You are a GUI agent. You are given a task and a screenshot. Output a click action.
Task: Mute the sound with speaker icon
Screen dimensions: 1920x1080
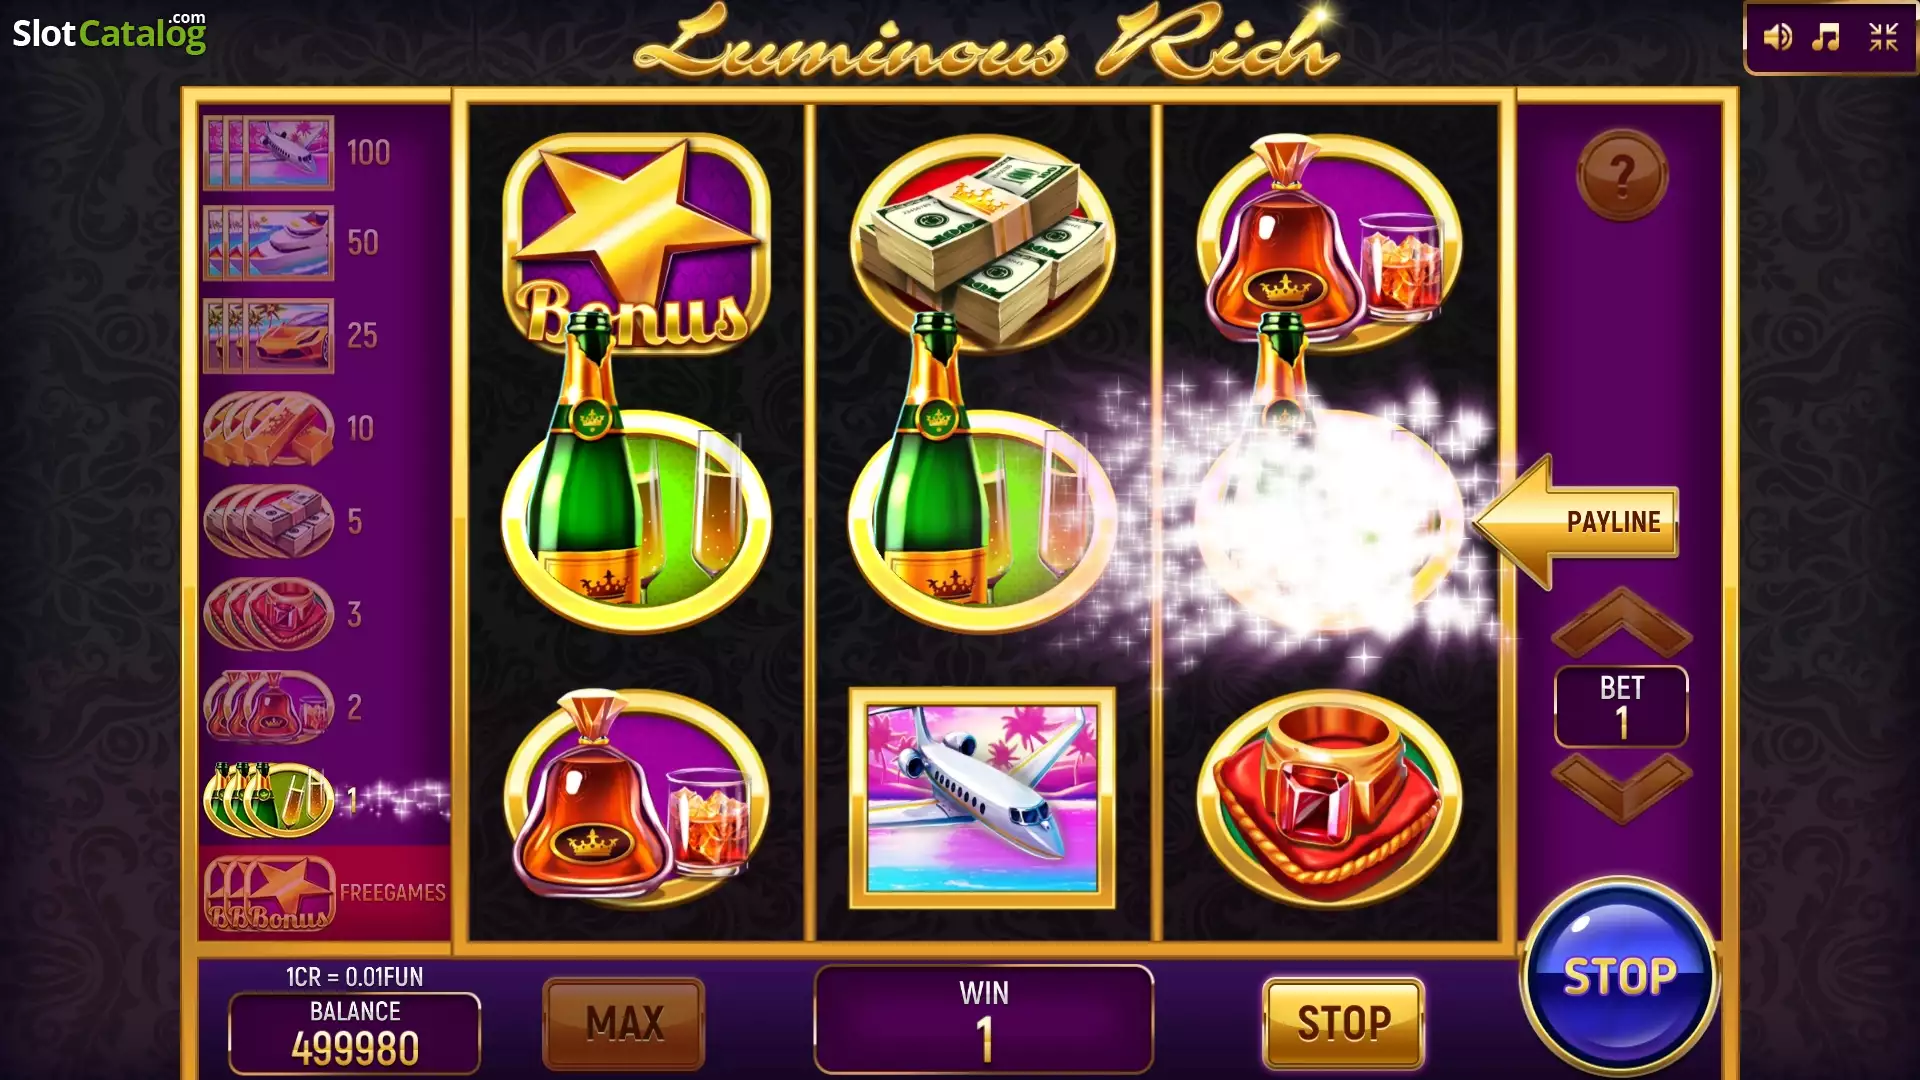(1777, 38)
